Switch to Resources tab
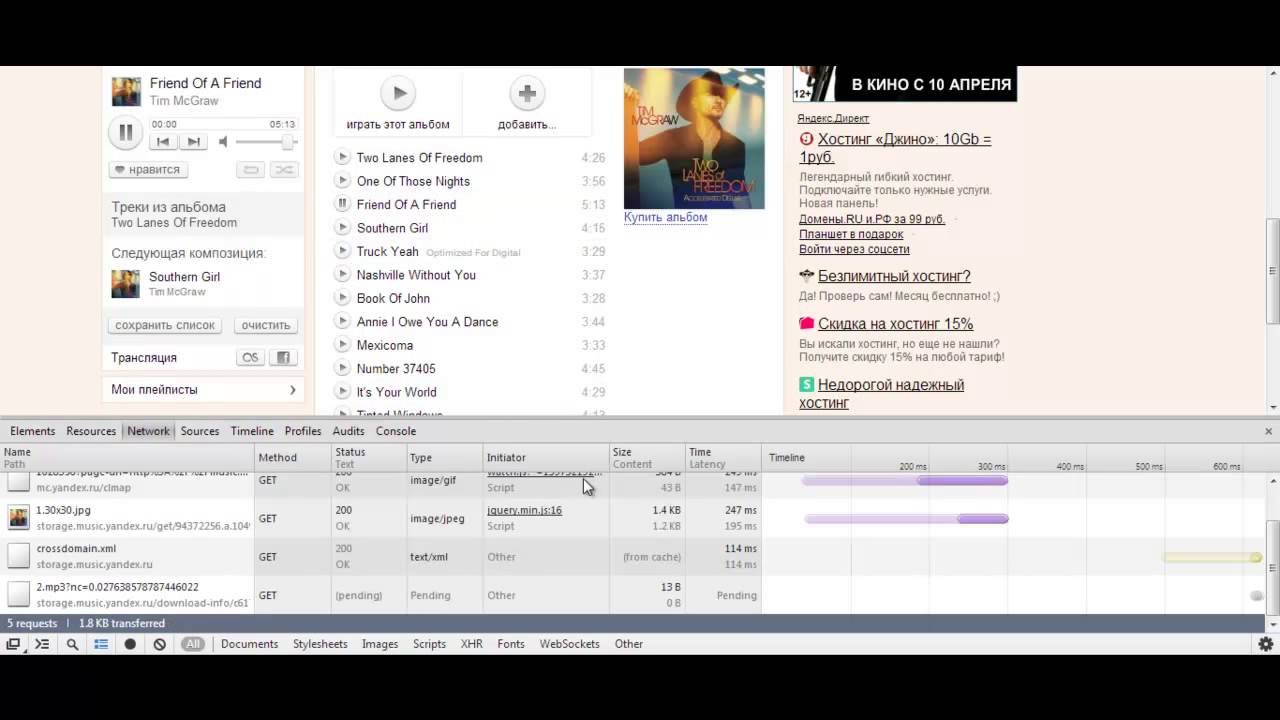 click(91, 431)
